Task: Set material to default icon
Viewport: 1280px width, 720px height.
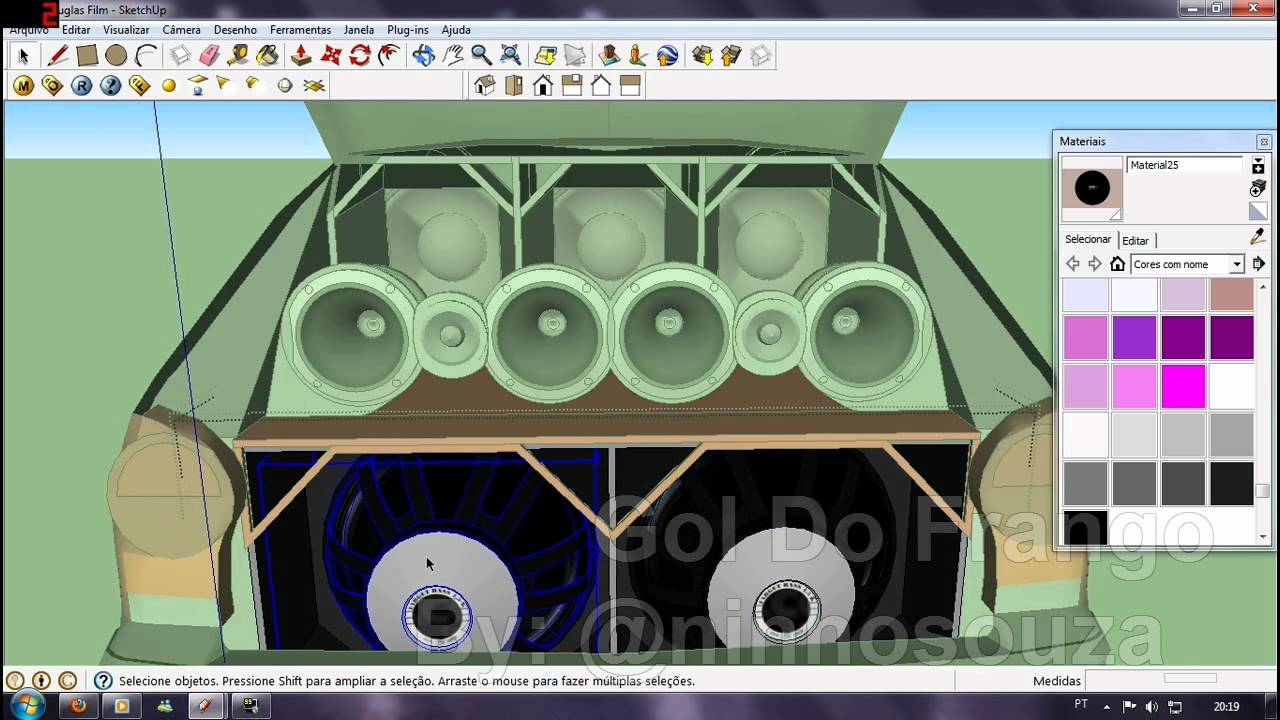Action: pyautogui.click(x=1258, y=211)
